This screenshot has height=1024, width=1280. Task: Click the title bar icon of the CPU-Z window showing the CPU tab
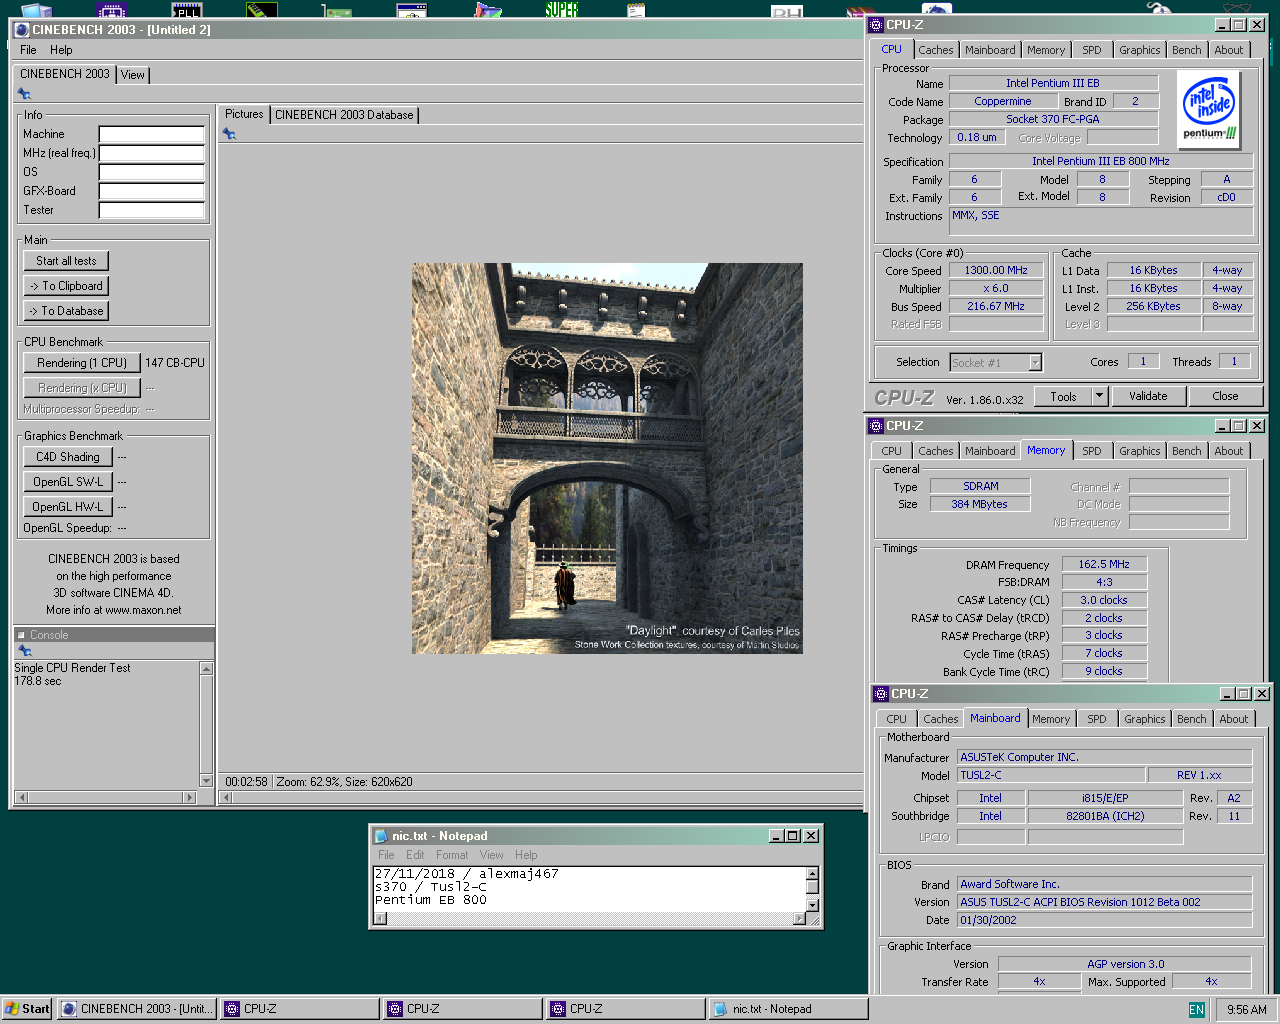point(876,25)
